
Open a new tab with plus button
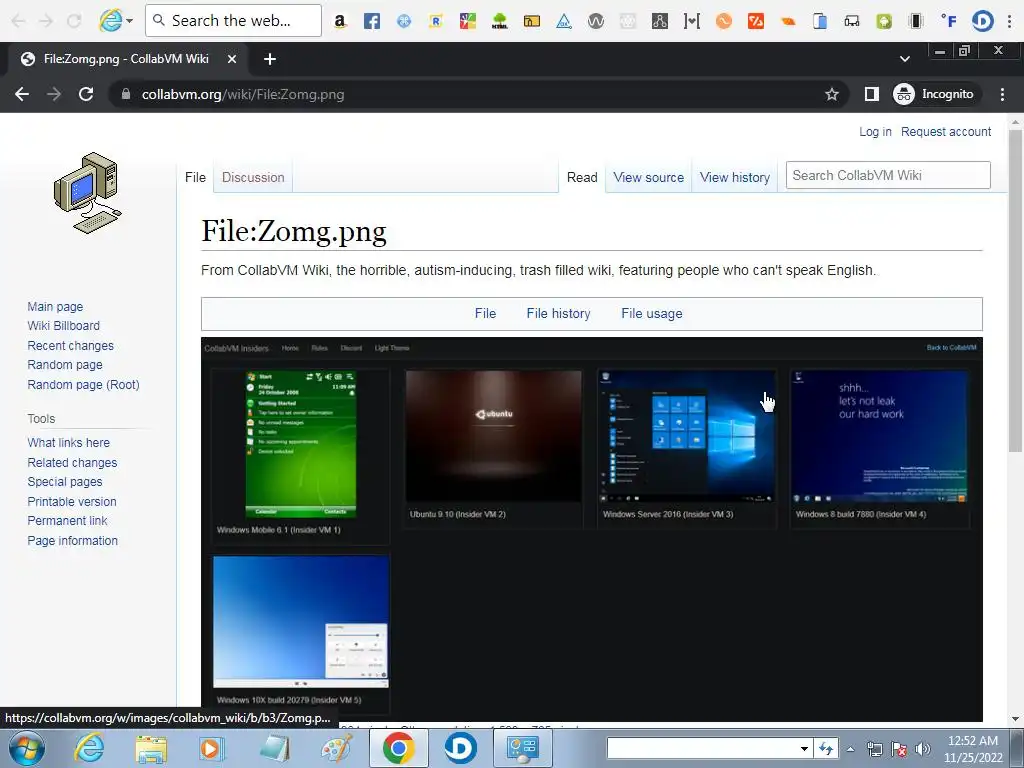click(x=270, y=59)
